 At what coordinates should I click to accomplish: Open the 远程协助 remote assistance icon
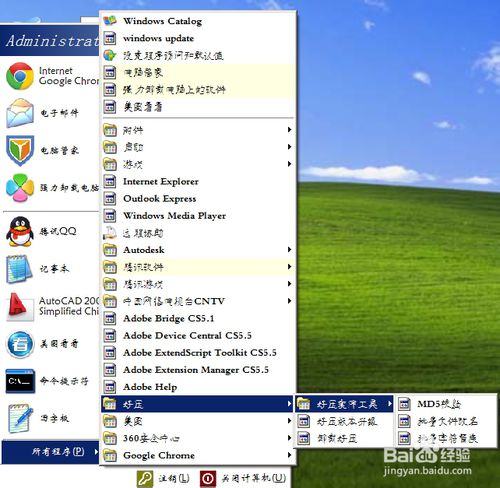[x=110, y=233]
